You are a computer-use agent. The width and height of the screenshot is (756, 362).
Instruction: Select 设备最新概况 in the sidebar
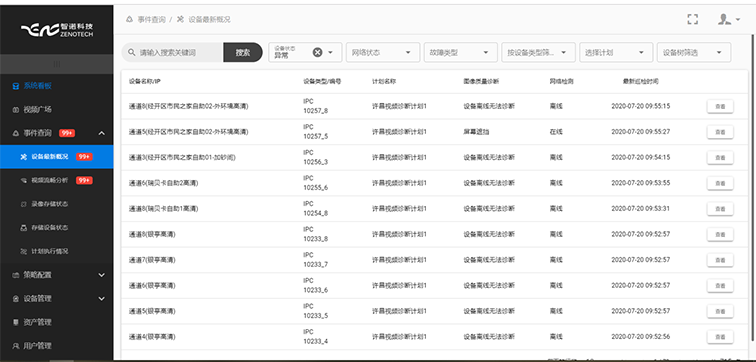pyautogui.click(x=57, y=157)
